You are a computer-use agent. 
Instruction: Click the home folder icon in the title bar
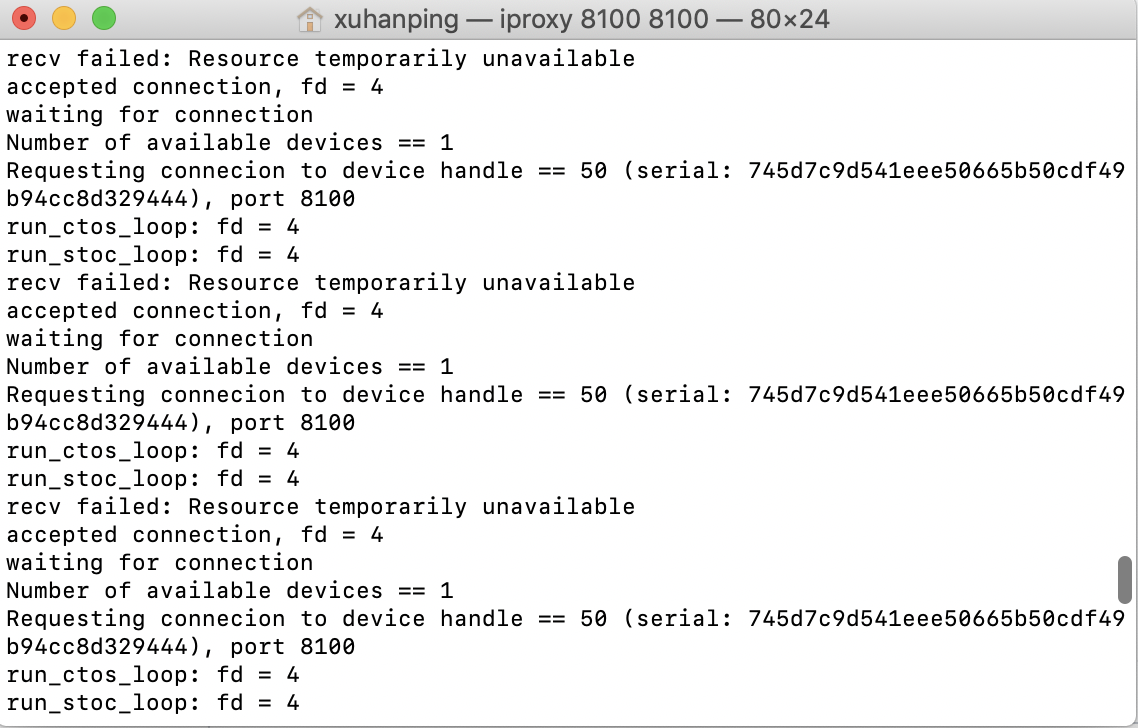point(310,19)
